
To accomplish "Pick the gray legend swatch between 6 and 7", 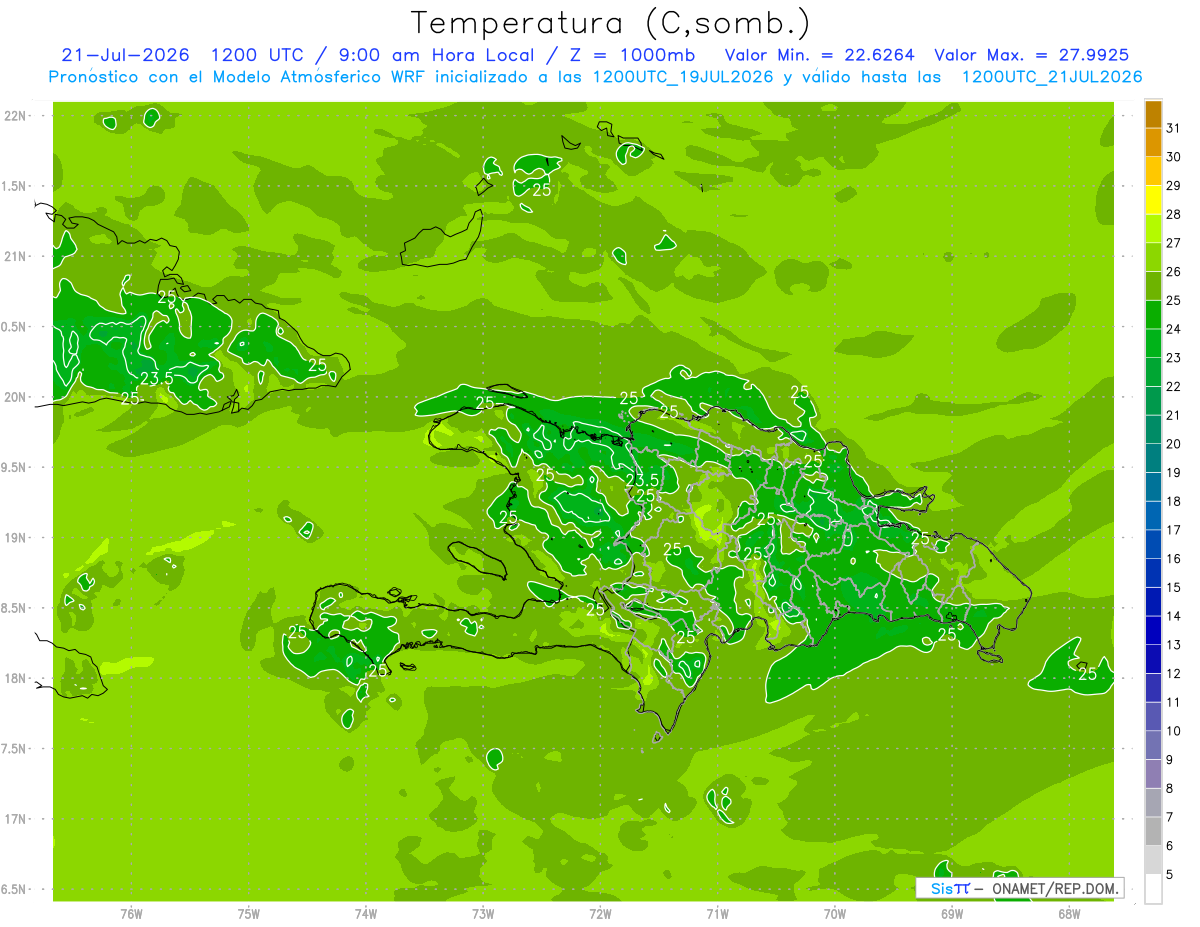I will tap(1153, 831).
